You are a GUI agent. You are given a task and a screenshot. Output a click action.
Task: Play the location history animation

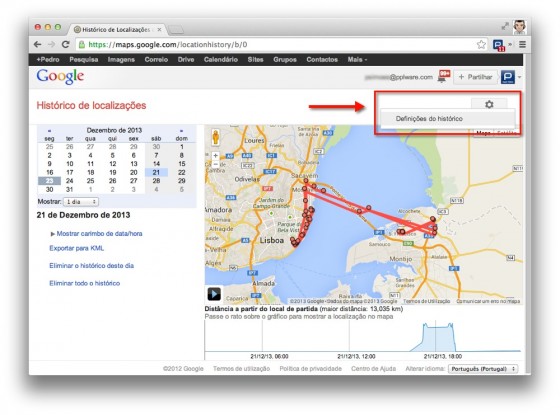coord(214,294)
